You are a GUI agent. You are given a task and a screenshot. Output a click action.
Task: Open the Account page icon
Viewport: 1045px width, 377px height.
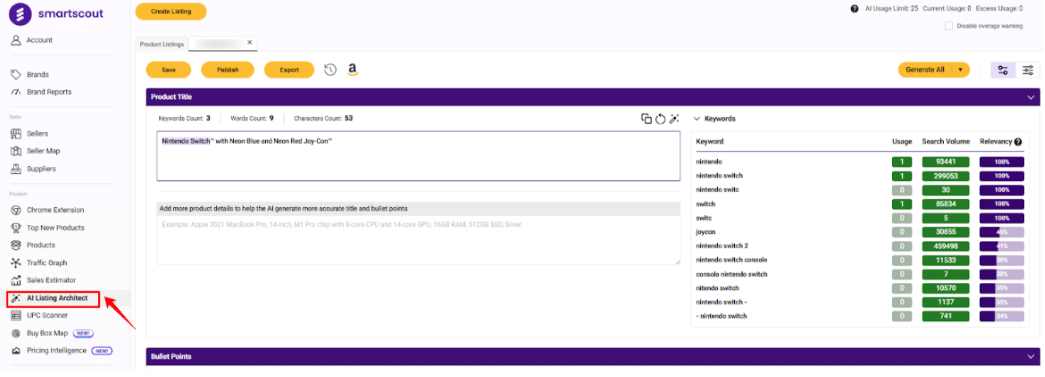(x=17, y=40)
